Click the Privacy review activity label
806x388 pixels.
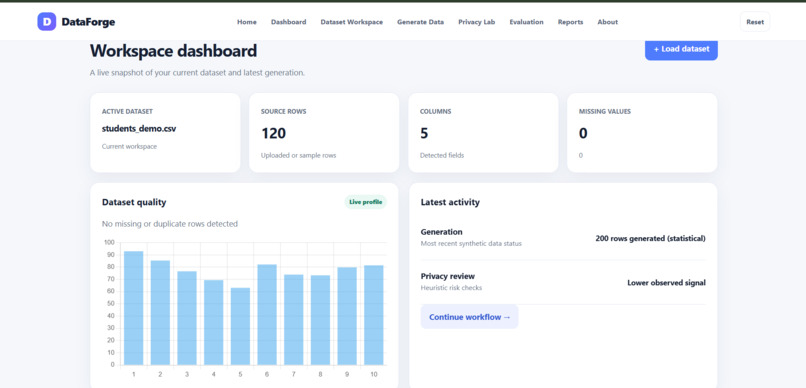[x=447, y=276]
